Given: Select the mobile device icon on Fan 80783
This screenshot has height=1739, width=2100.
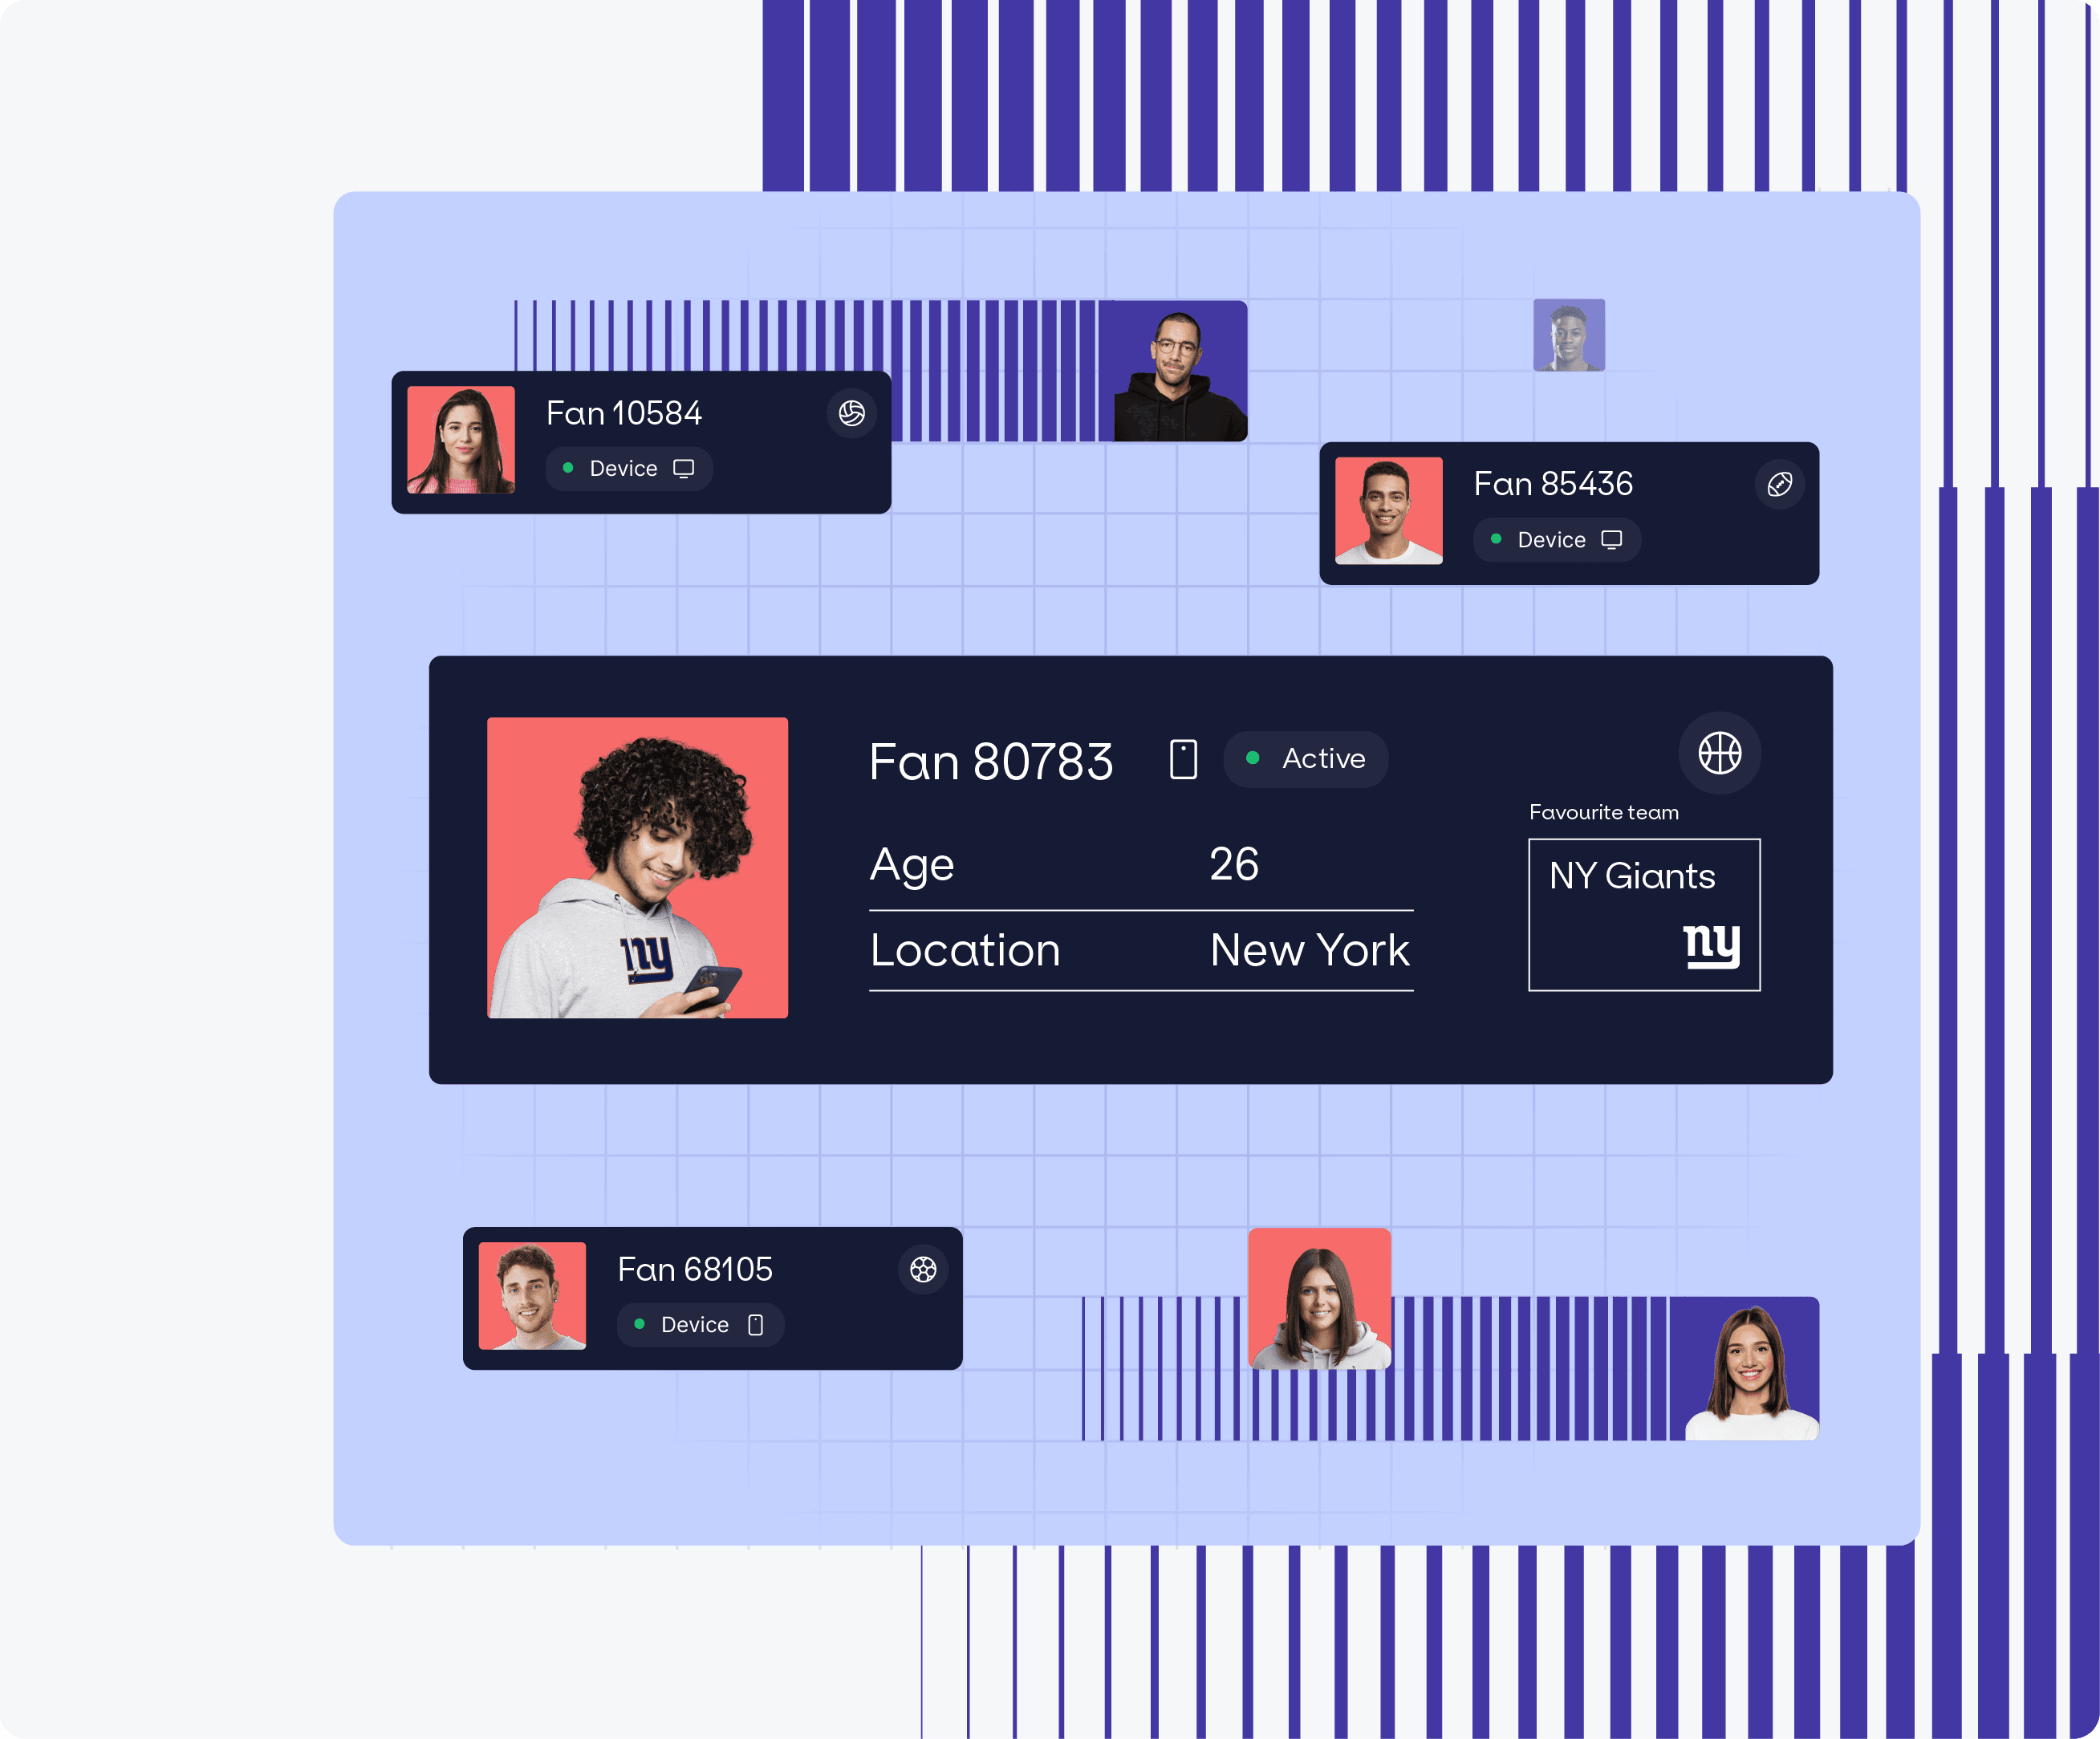Looking at the screenshot, I should 1184,758.
